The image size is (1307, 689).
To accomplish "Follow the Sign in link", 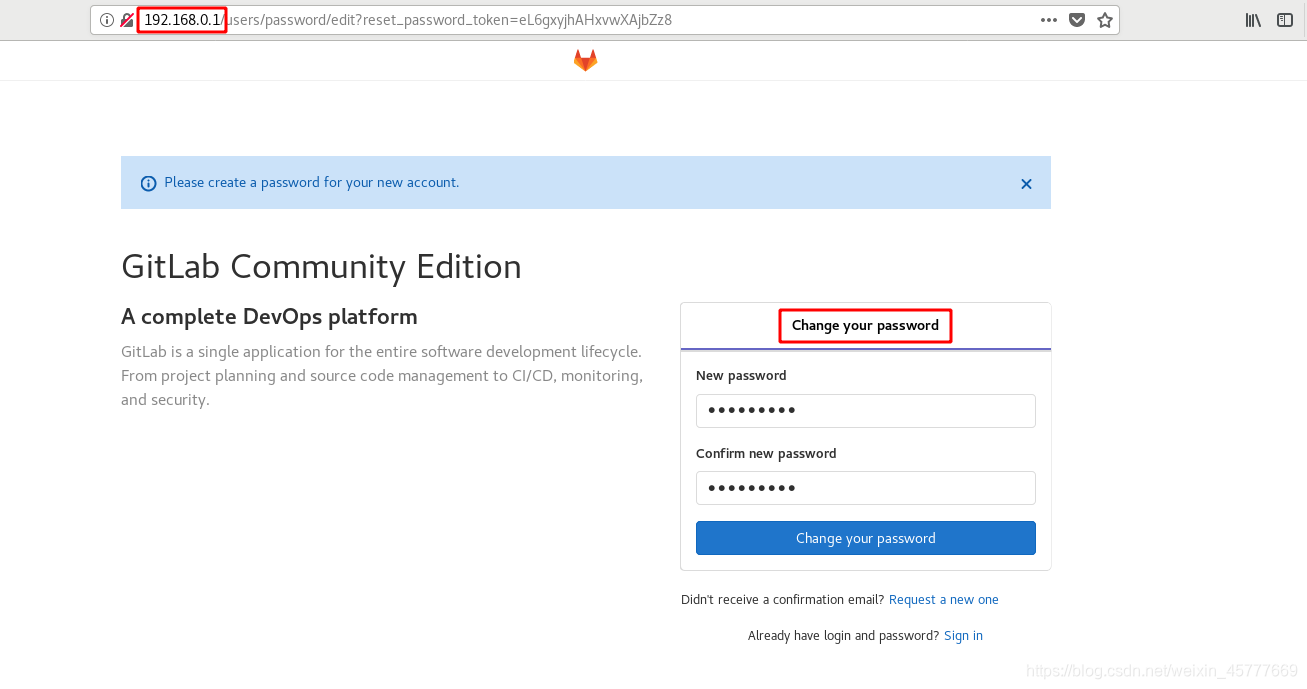I will (x=963, y=636).
